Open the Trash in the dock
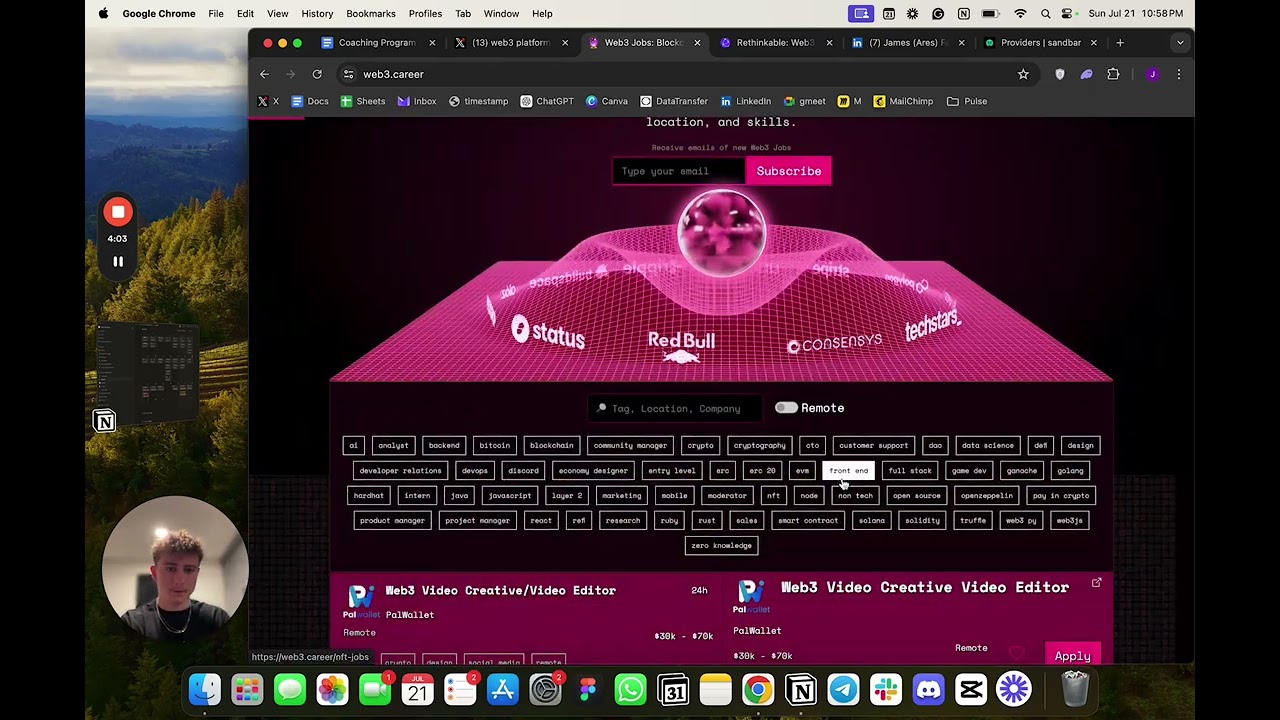 (1075, 690)
